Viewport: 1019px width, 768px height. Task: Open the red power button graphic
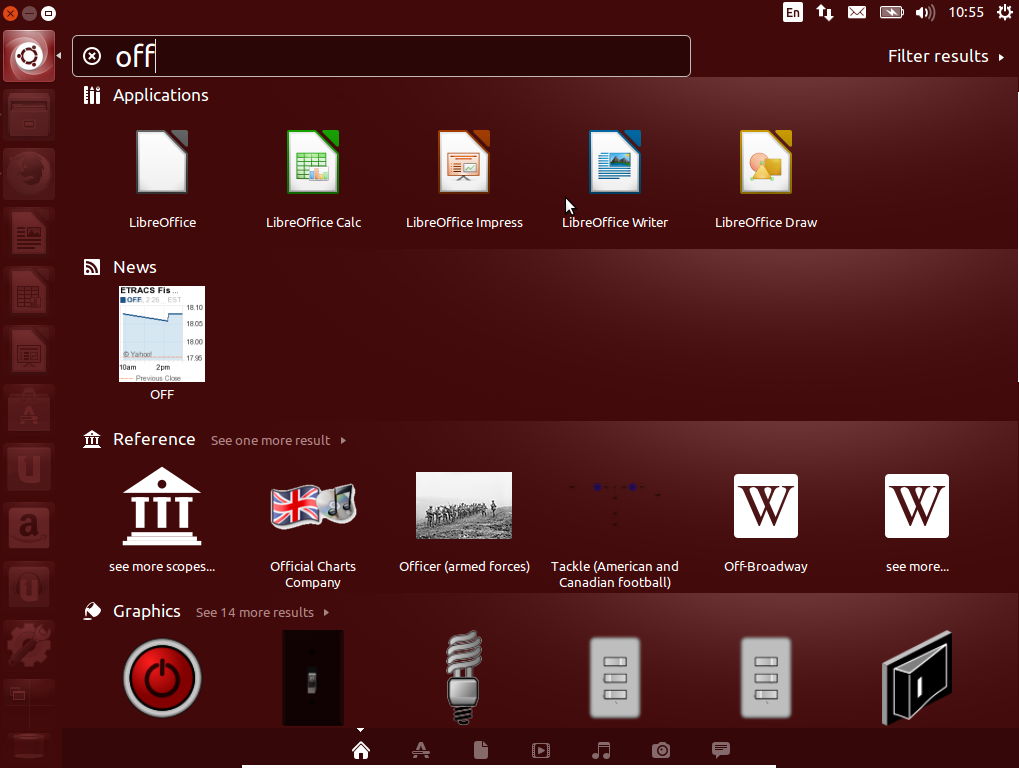tap(162, 678)
